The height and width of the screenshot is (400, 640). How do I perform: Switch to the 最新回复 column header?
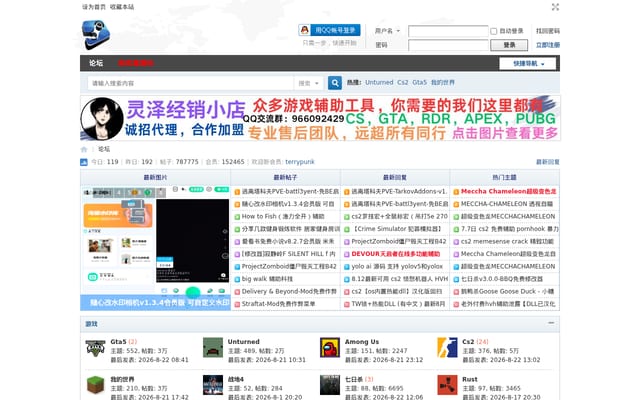(x=395, y=178)
